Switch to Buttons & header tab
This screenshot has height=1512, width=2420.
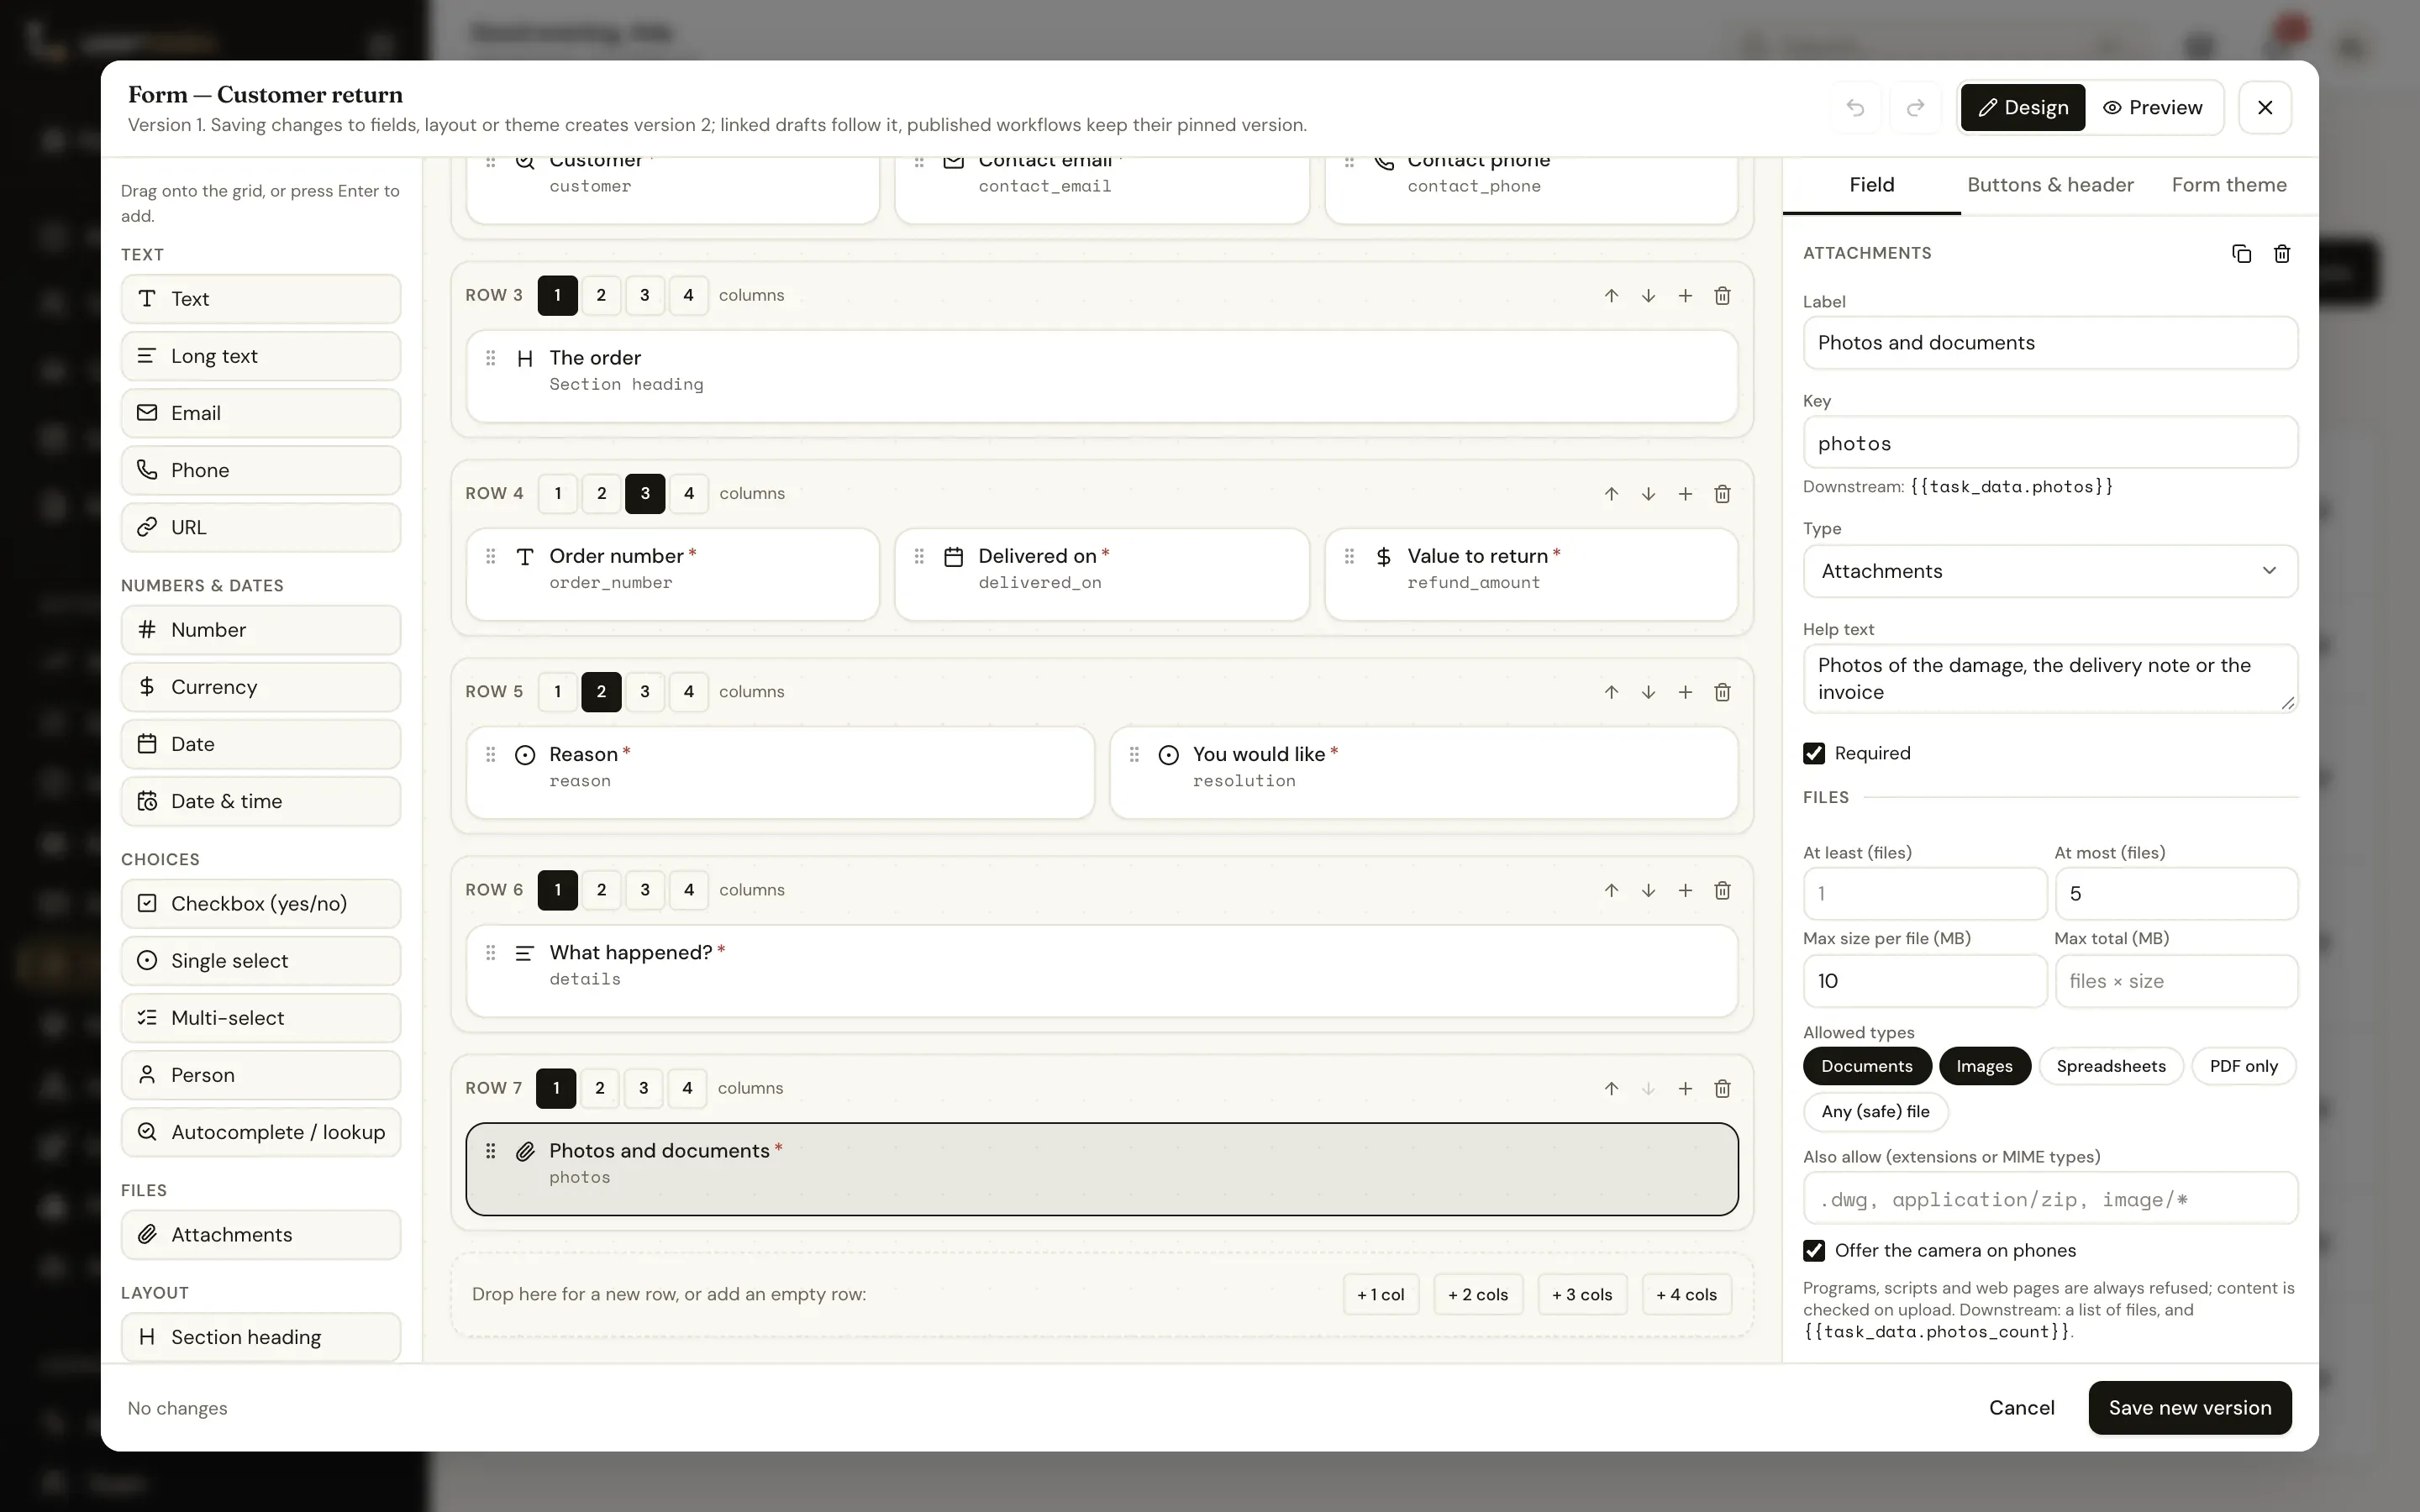click(x=2050, y=185)
